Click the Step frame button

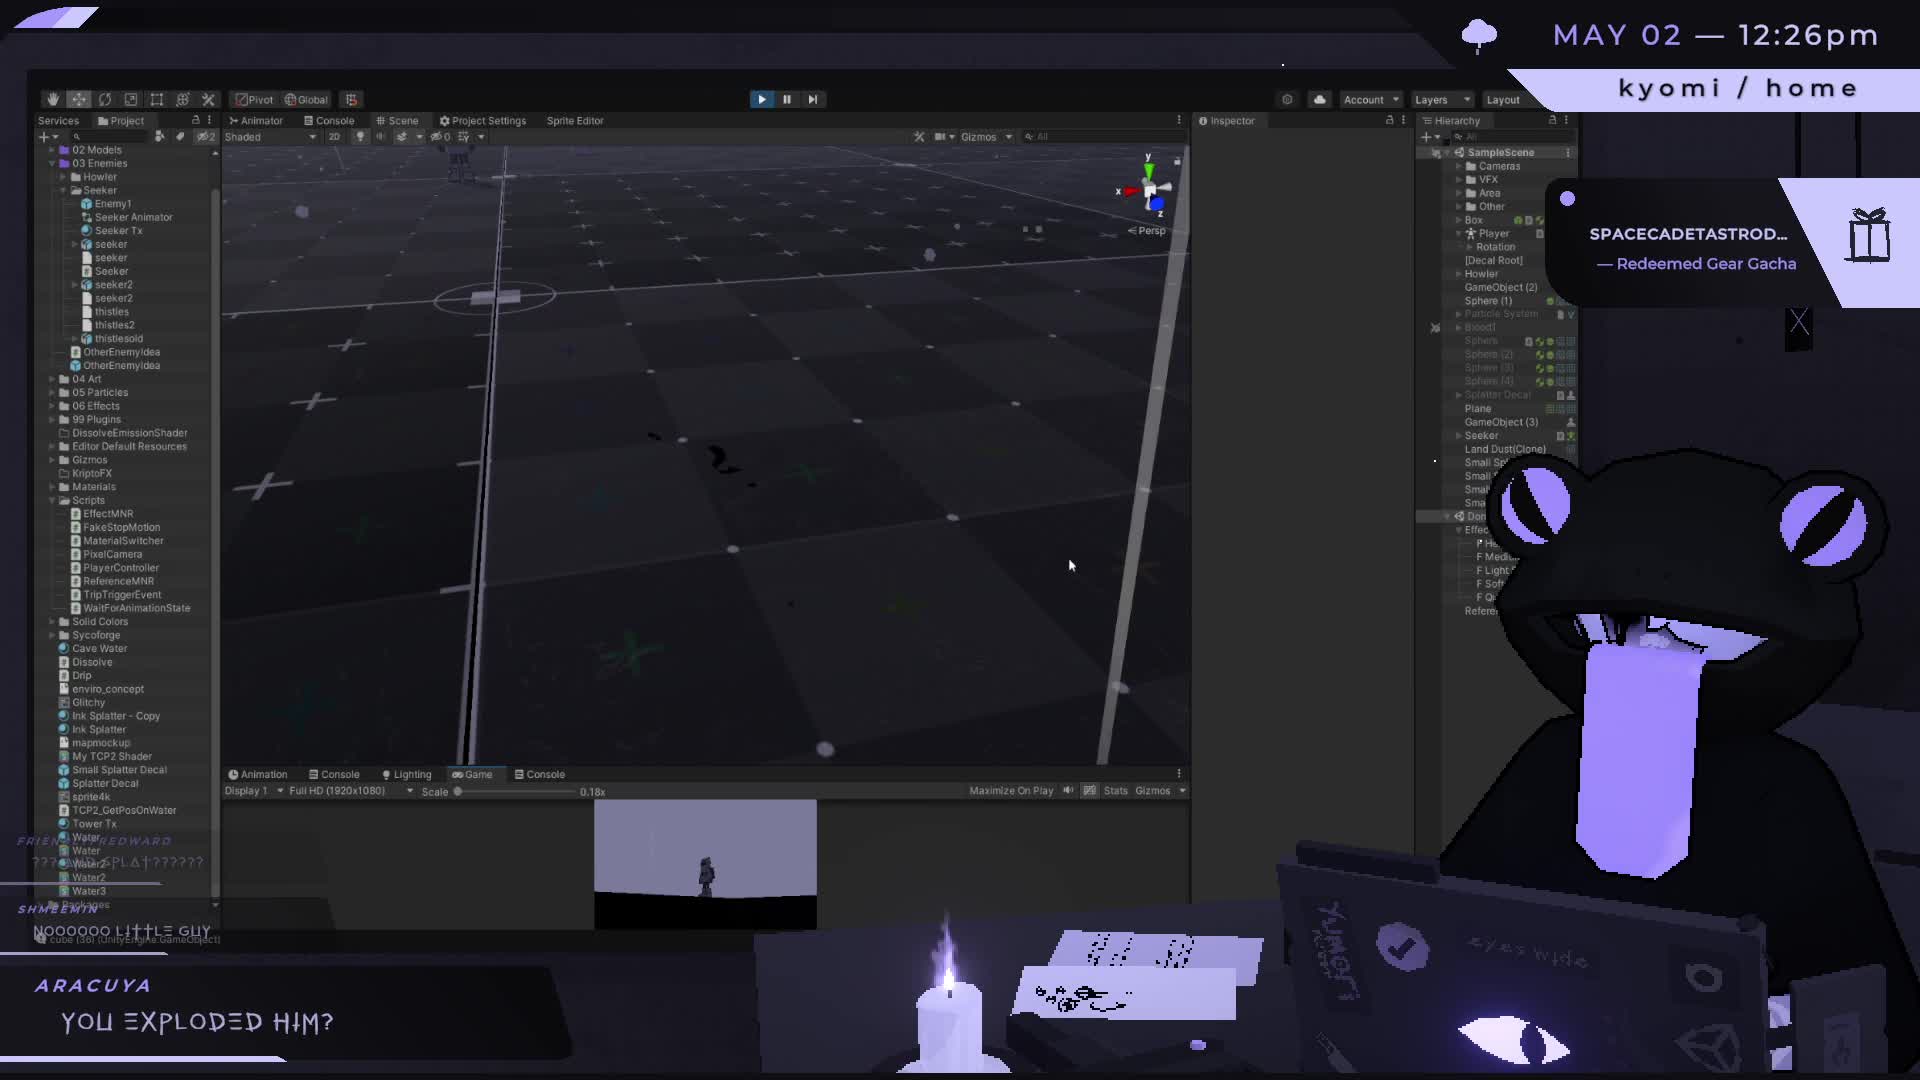(x=813, y=99)
